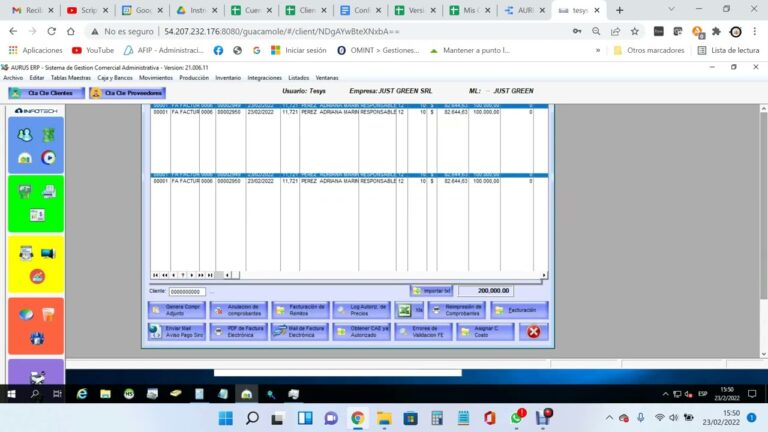Screen dimensions: 768x432
Task: Open the Inventario menu
Action: coord(228,78)
